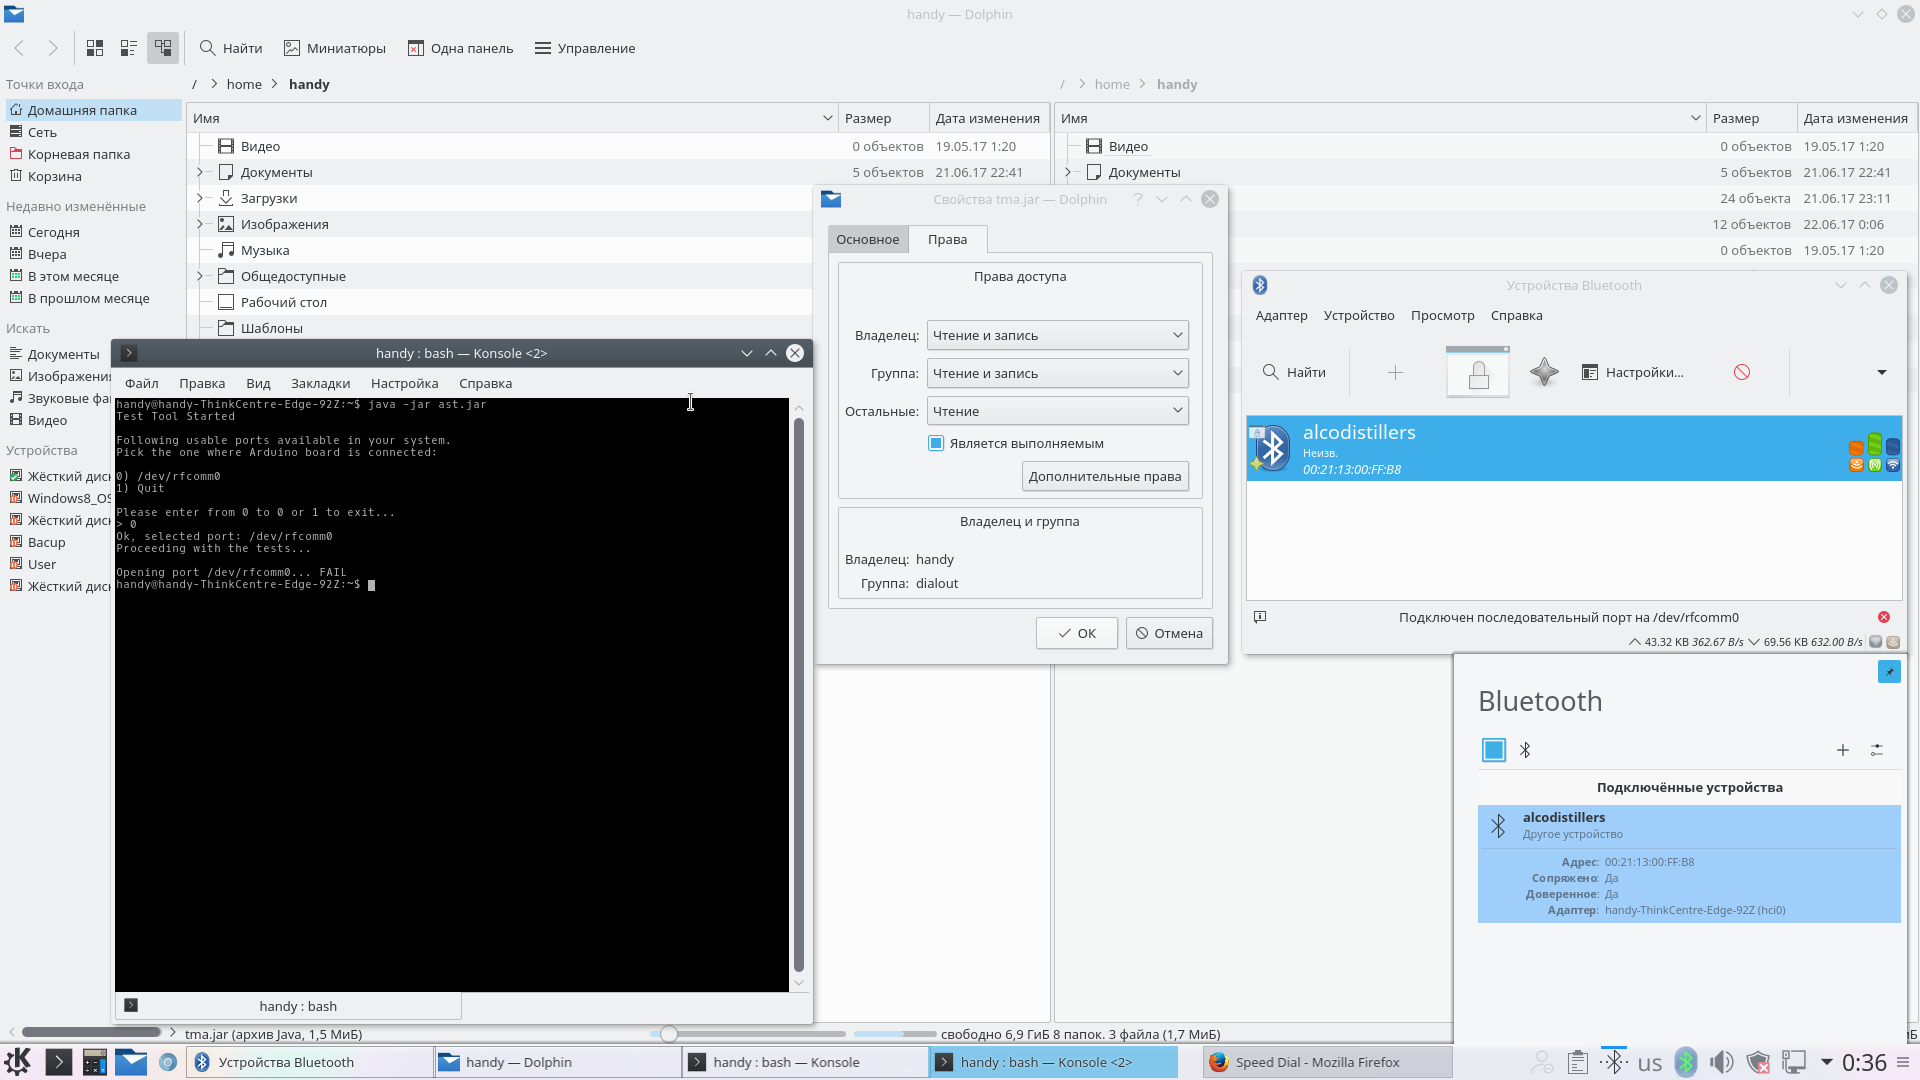The image size is (1920, 1080).
Task: Pin the Bluetooth applet popup open
Action: 1889,672
